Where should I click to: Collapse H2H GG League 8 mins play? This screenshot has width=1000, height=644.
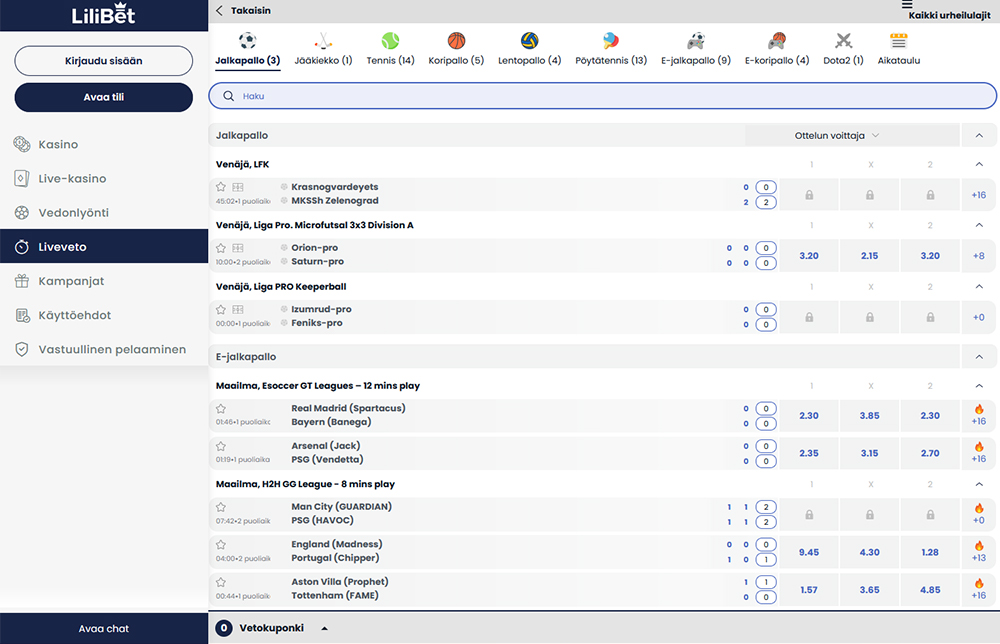coord(979,485)
